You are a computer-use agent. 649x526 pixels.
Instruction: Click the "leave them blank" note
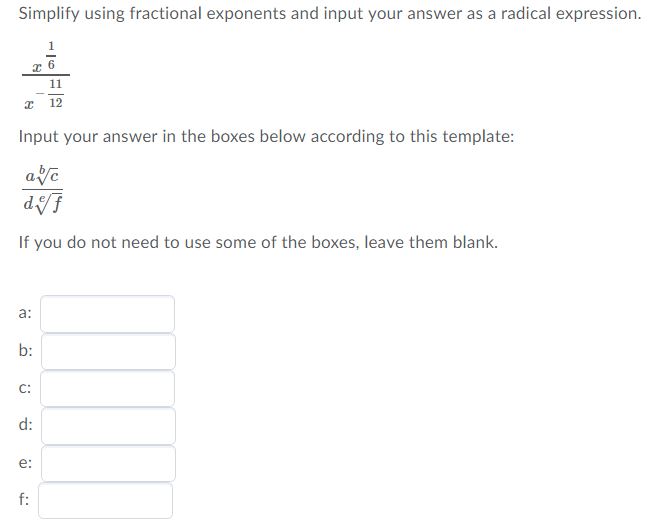click(428, 243)
